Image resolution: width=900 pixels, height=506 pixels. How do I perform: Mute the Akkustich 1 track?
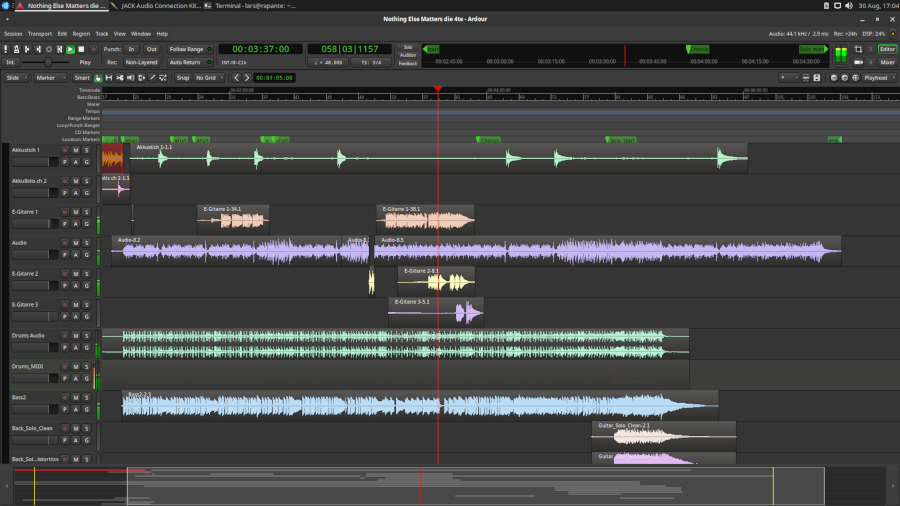click(x=75, y=150)
